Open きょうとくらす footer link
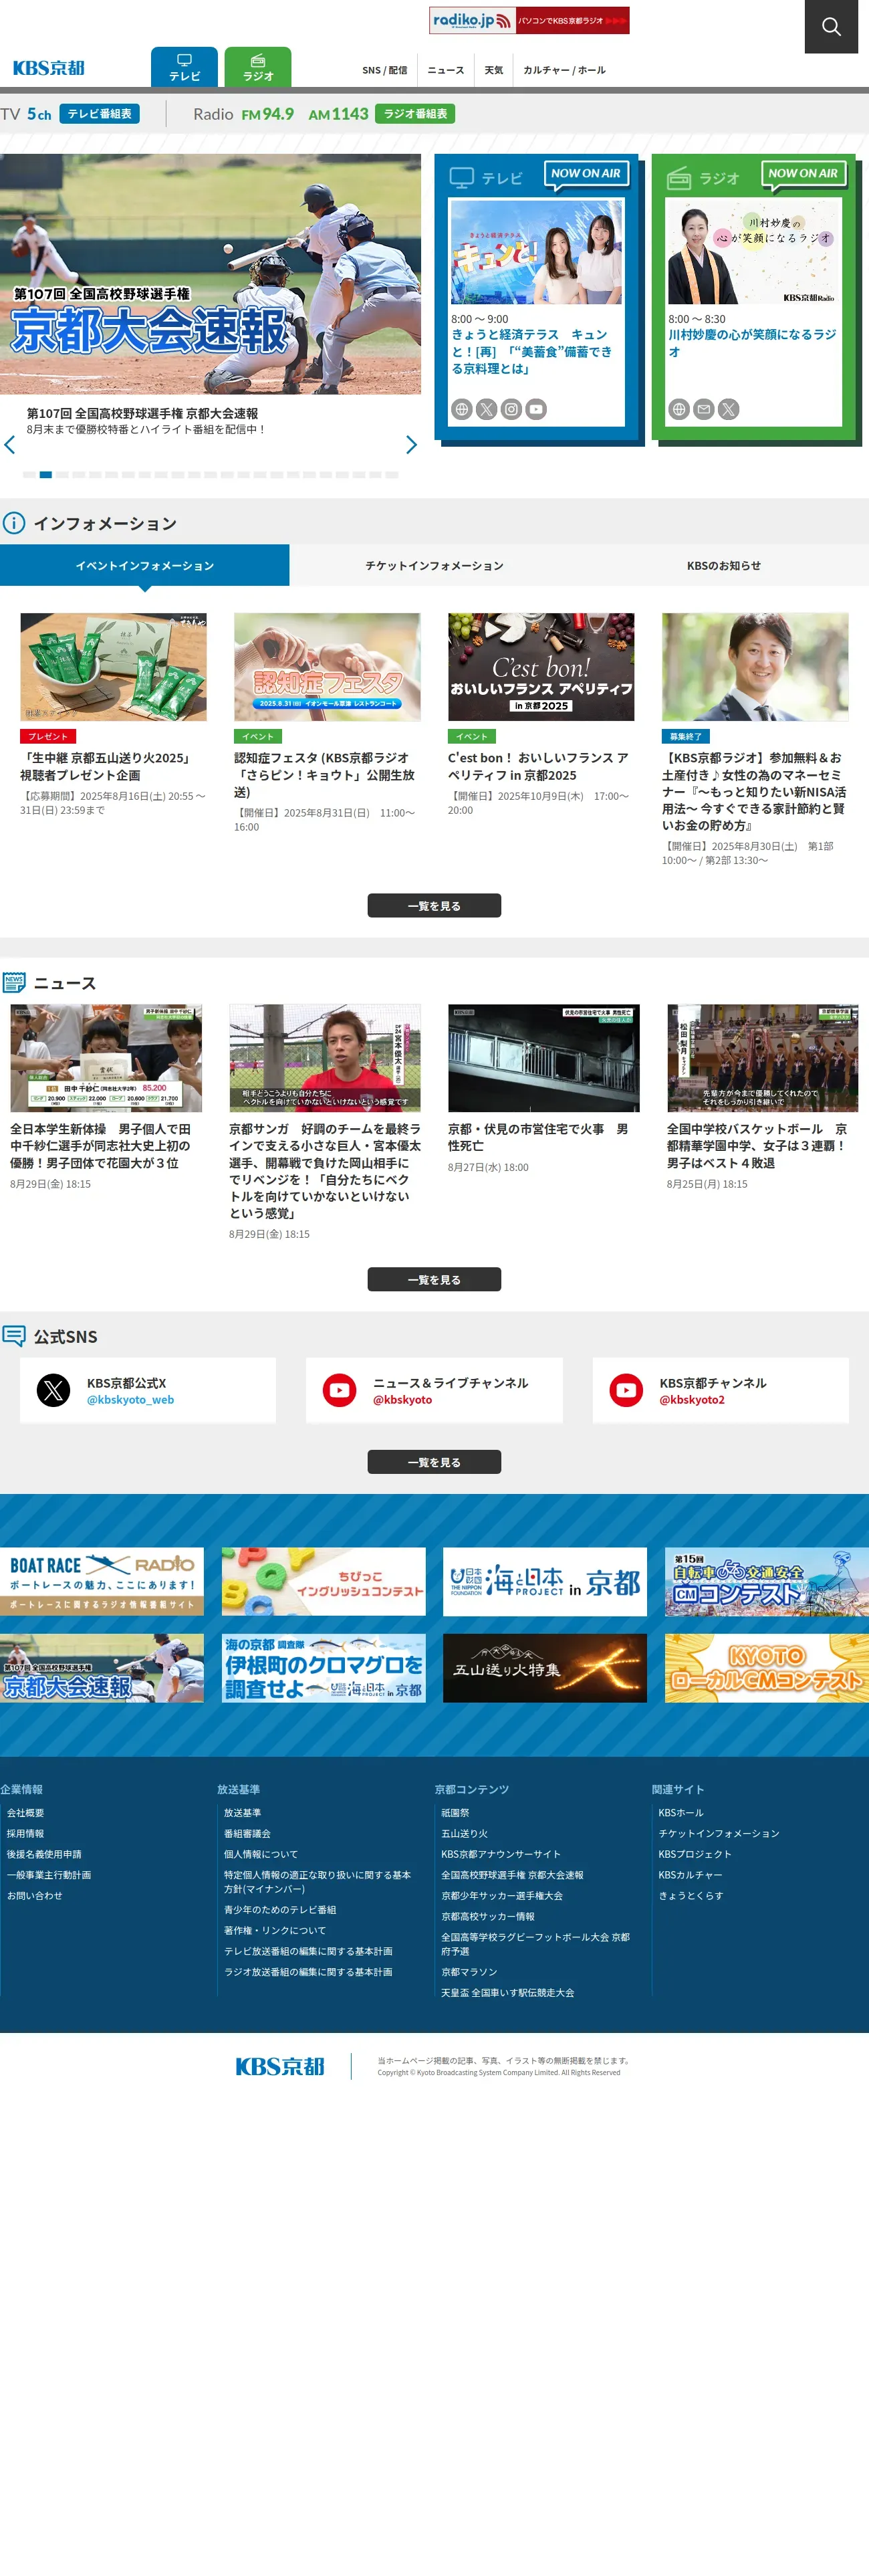This screenshot has width=869, height=2576. click(690, 1896)
